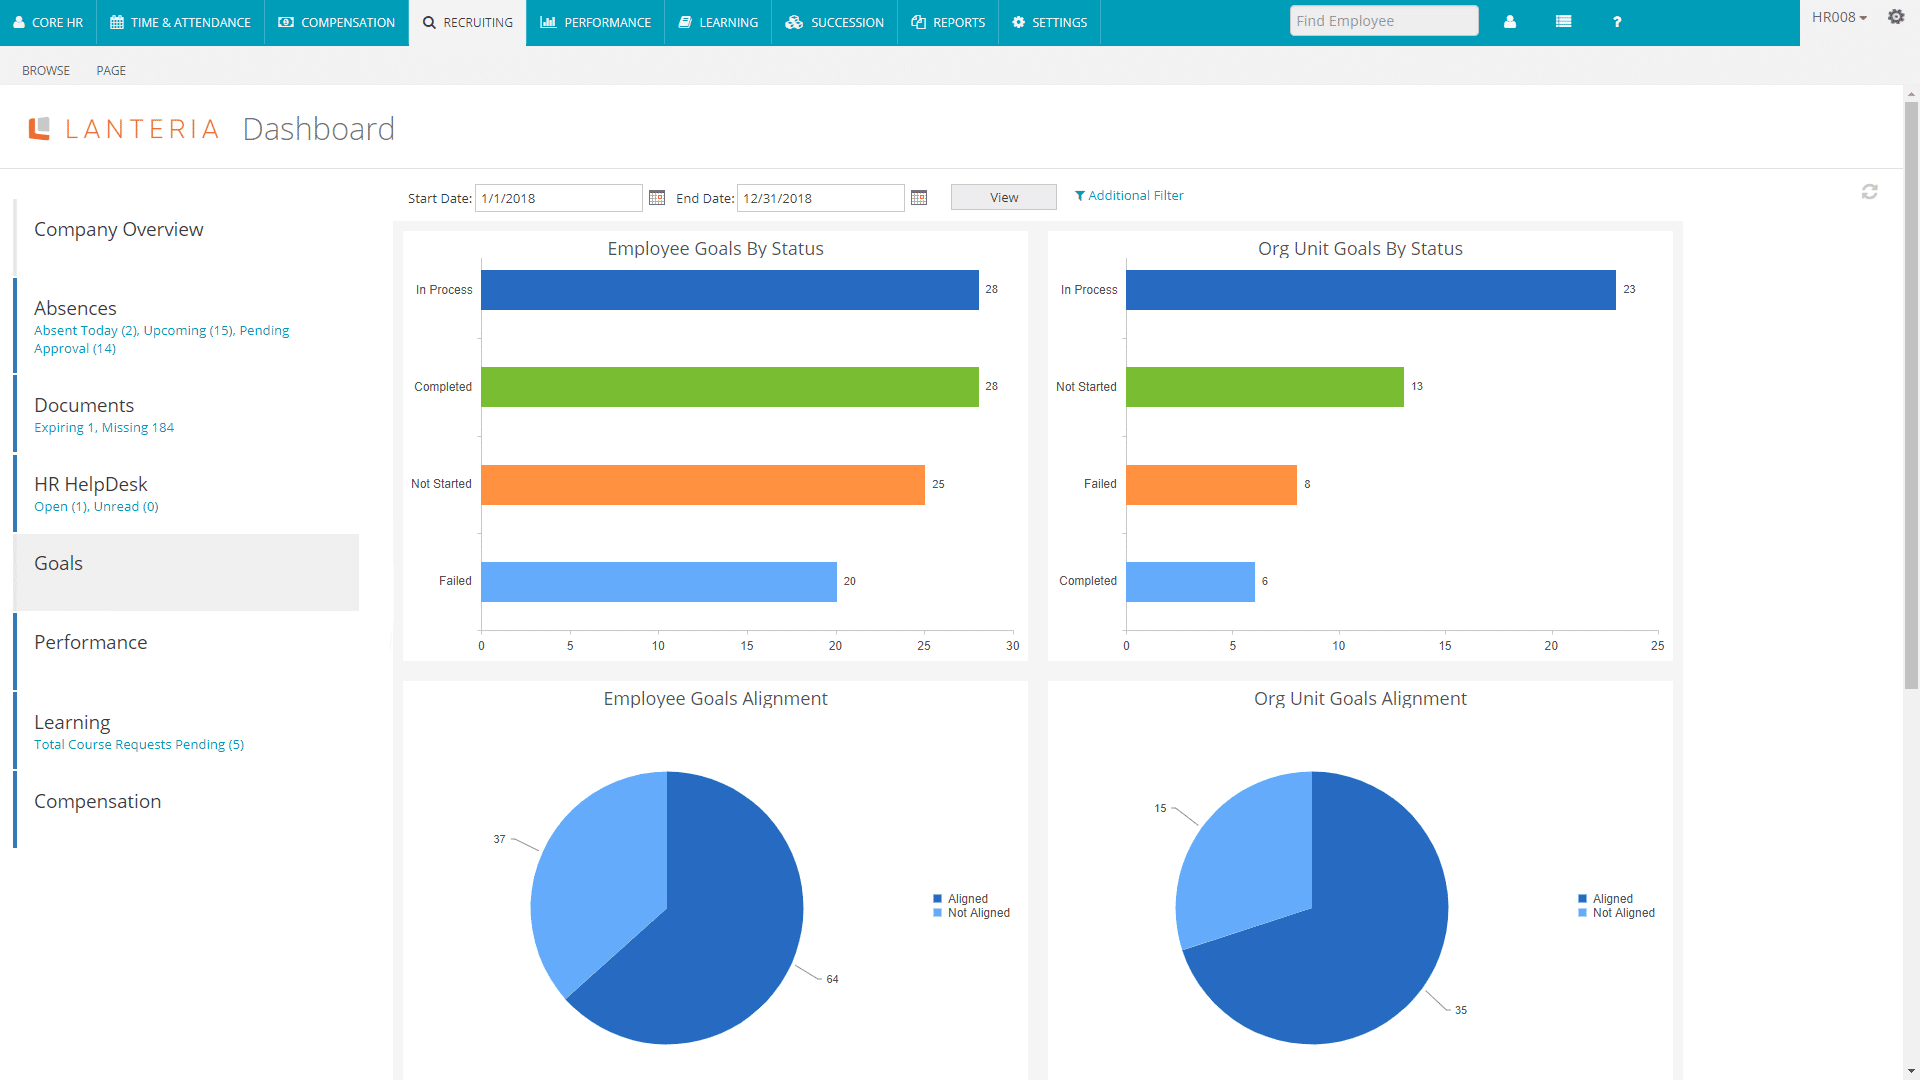Click Employee Goals Not Started bar
The height and width of the screenshot is (1080, 1920).
pyautogui.click(x=702, y=484)
